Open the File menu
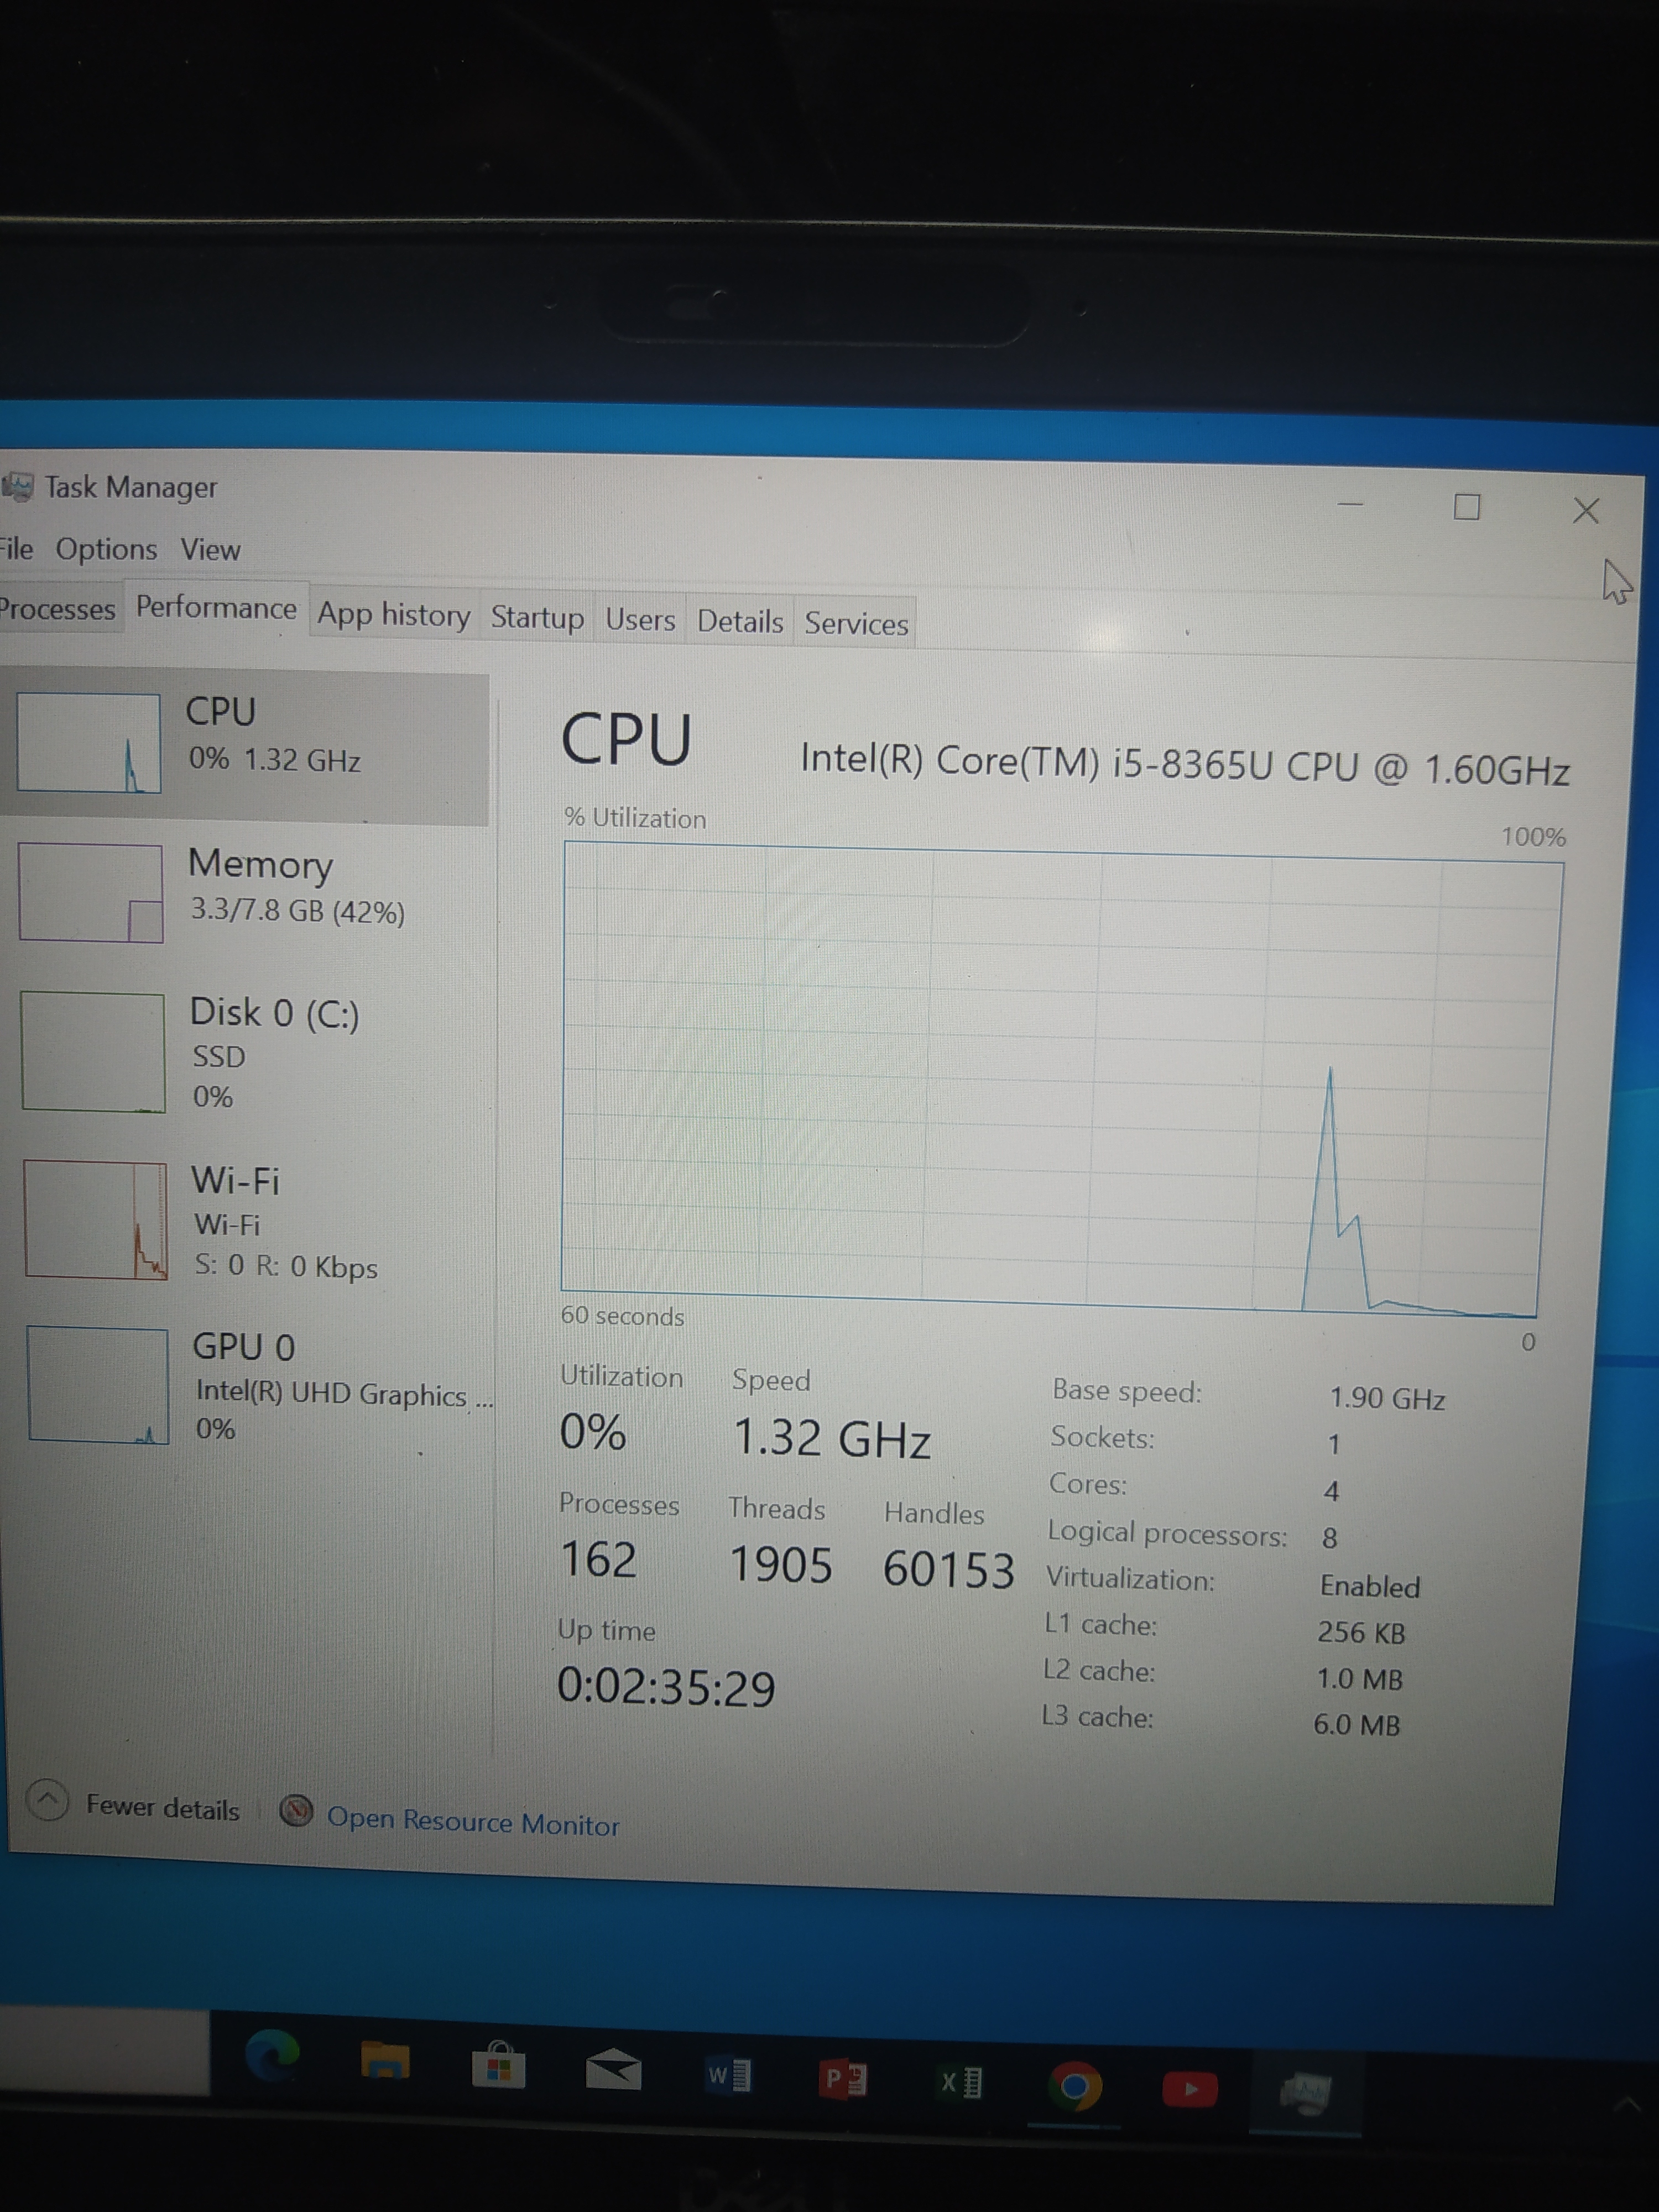The image size is (1659, 2212). pyautogui.click(x=16, y=549)
